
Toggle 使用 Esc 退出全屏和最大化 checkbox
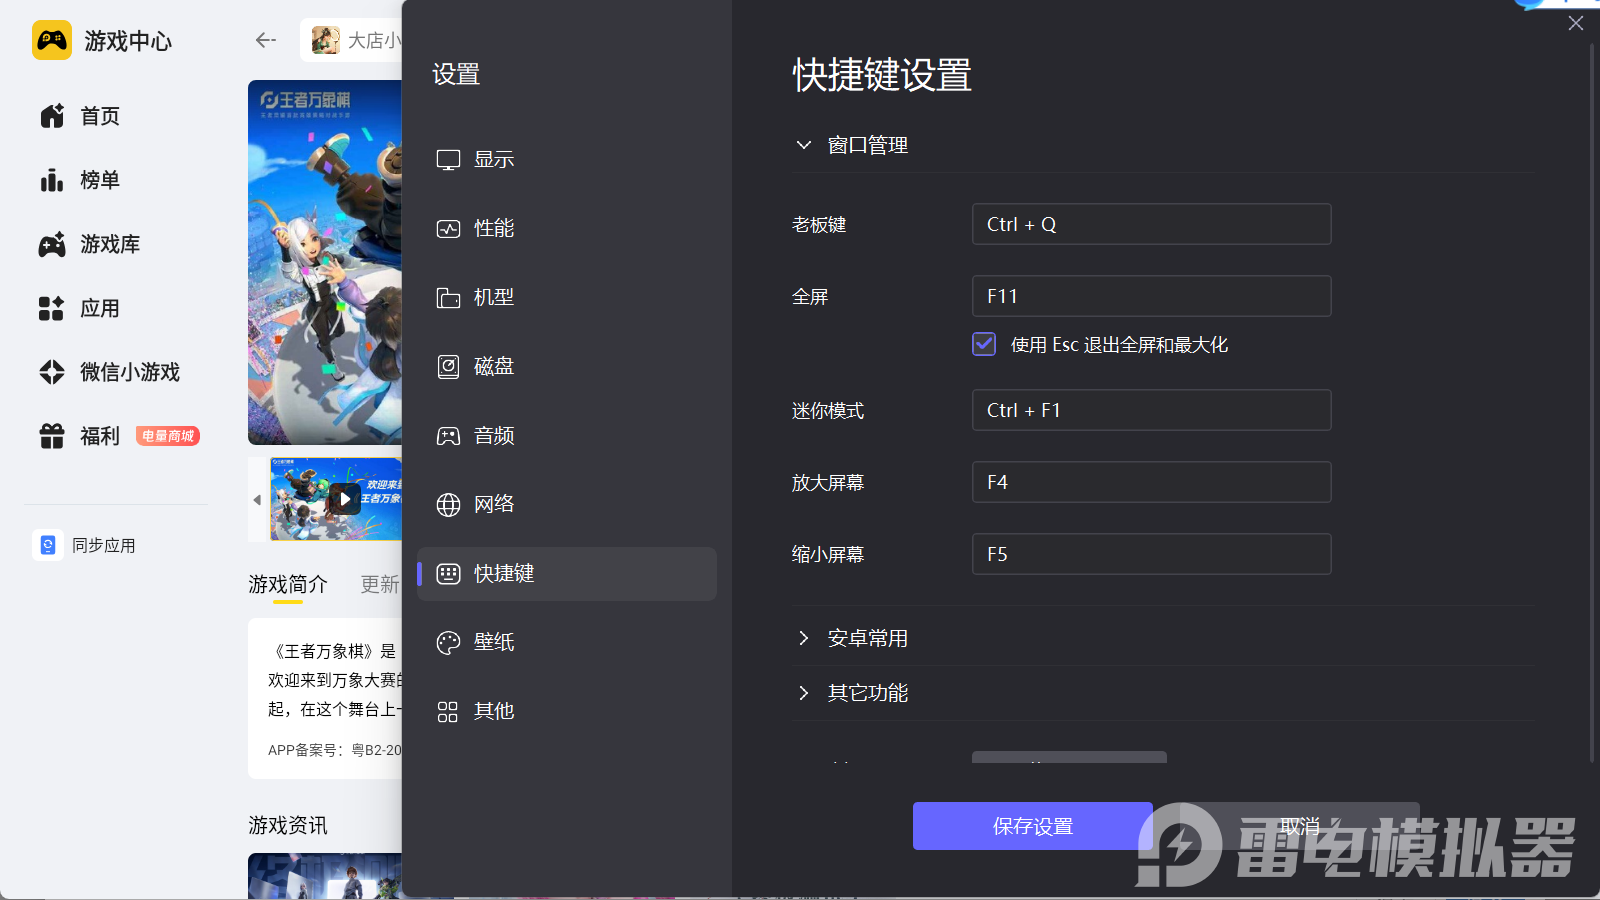[x=984, y=344]
